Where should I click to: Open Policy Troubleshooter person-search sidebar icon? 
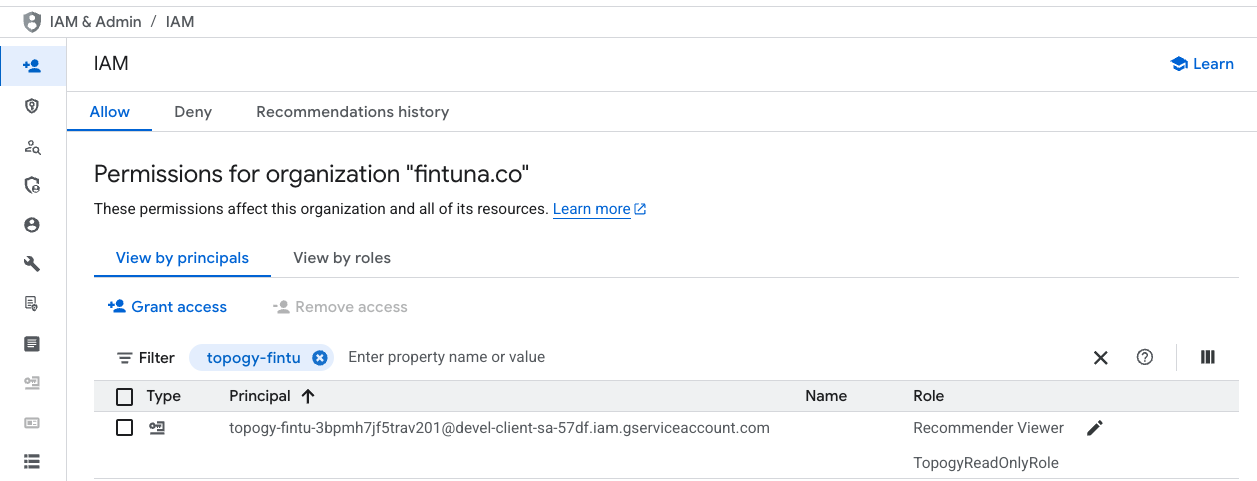(x=32, y=147)
